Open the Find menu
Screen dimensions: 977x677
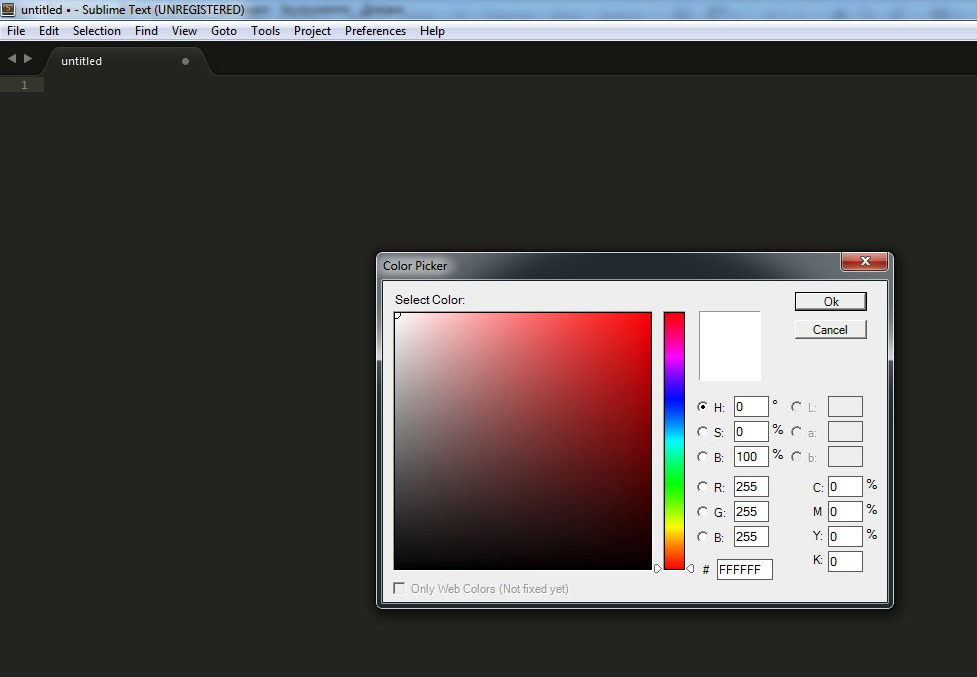[146, 31]
